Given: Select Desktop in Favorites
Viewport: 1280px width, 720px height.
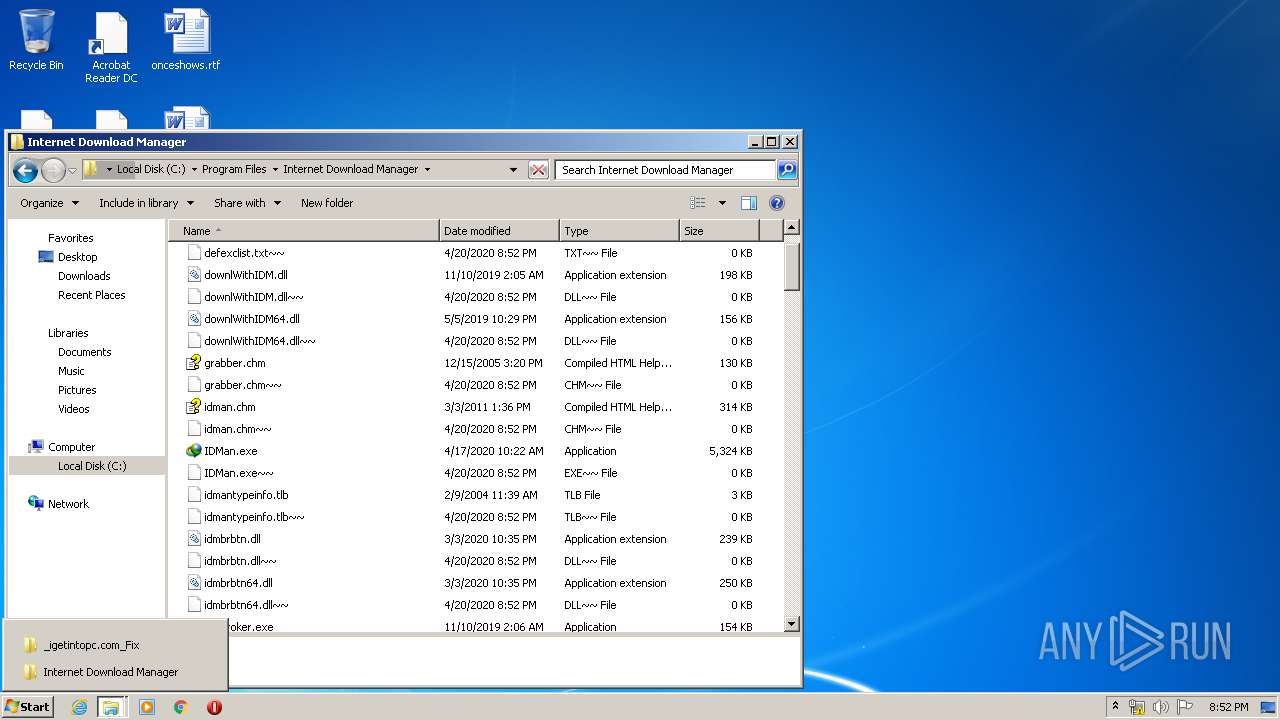Looking at the screenshot, I should (77, 257).
